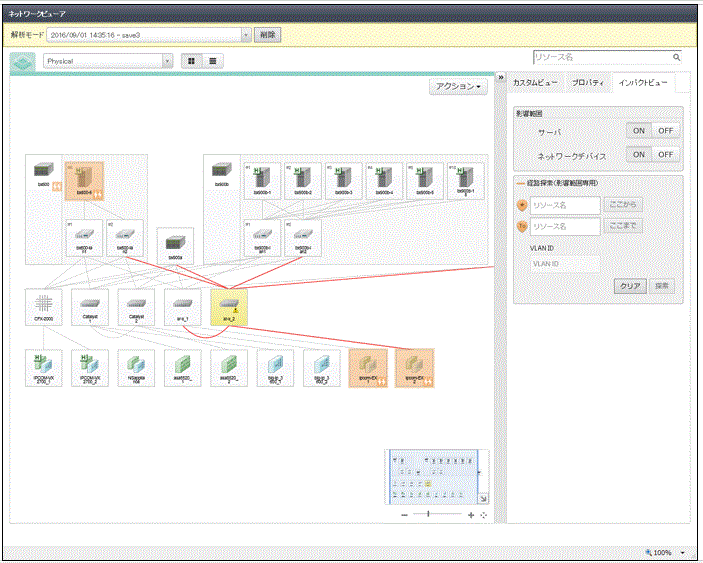Image resolution: width=703 pixels, height=563 pixels.
Task: Select the bx900a chassis node
Action: [175, 246]
